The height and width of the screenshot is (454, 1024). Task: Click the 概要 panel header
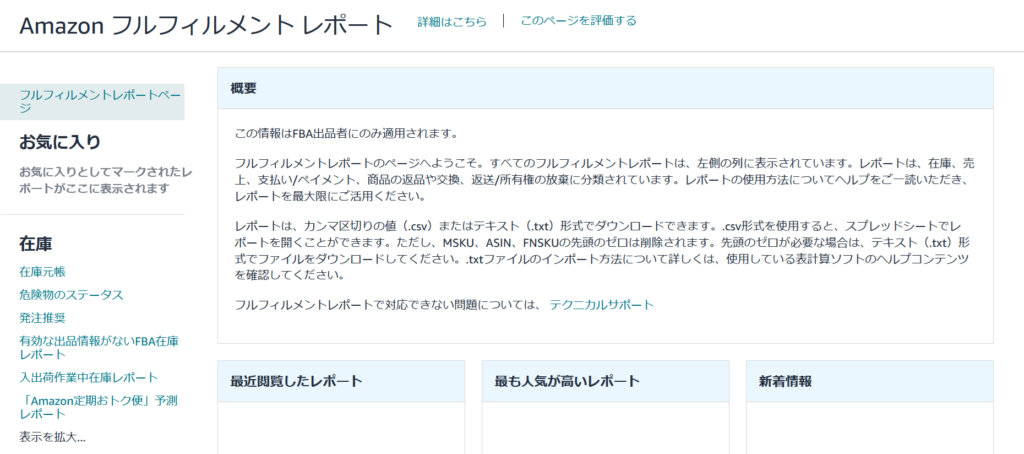pyautogui.click(x=605, y=88)
